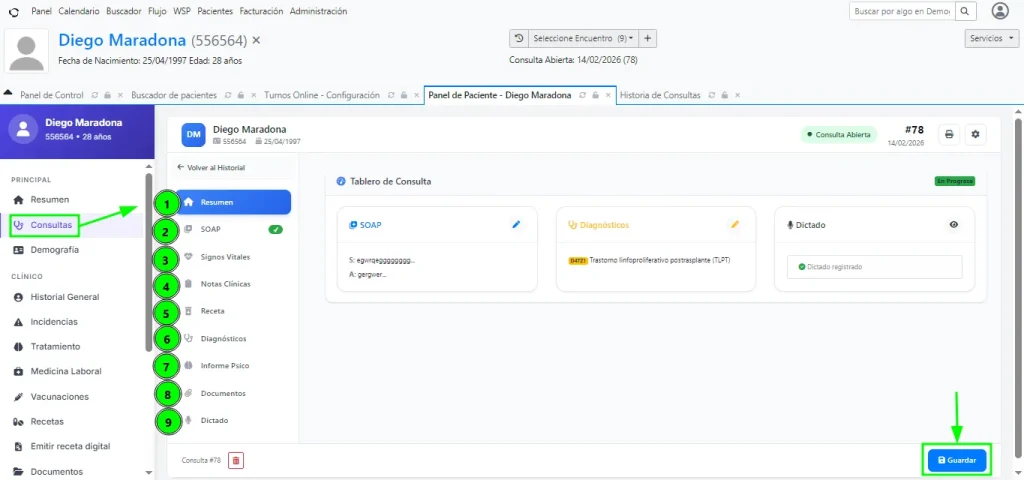This screenshot has height=480, width=1024.
Task: Edit Diagnósticos card with pencil icon
Action: click(x=735, y=225)
